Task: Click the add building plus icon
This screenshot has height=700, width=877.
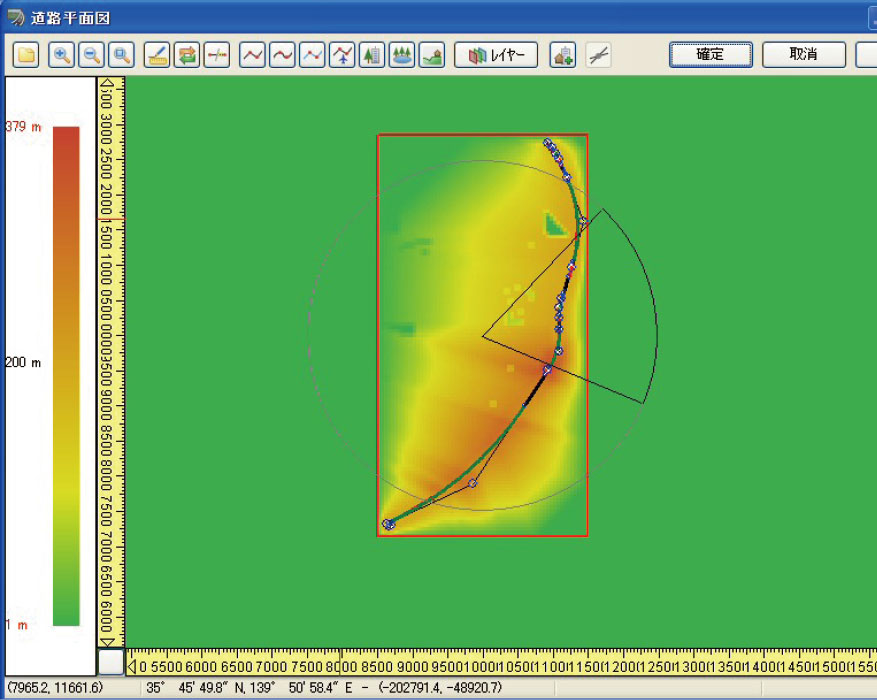Action: click(x=563, y=55)
